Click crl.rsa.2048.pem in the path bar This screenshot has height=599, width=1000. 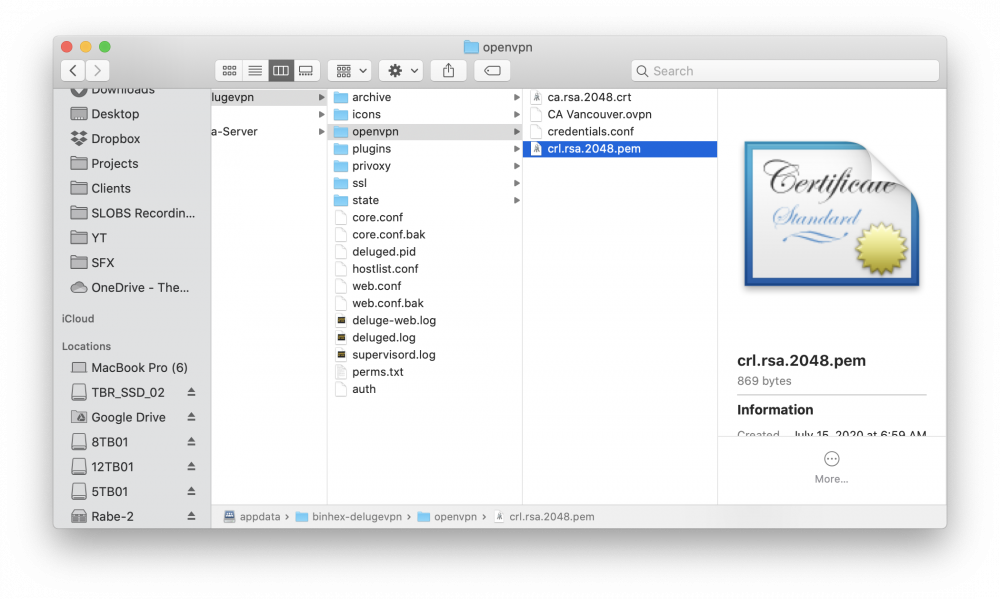[x=545, y=517]
